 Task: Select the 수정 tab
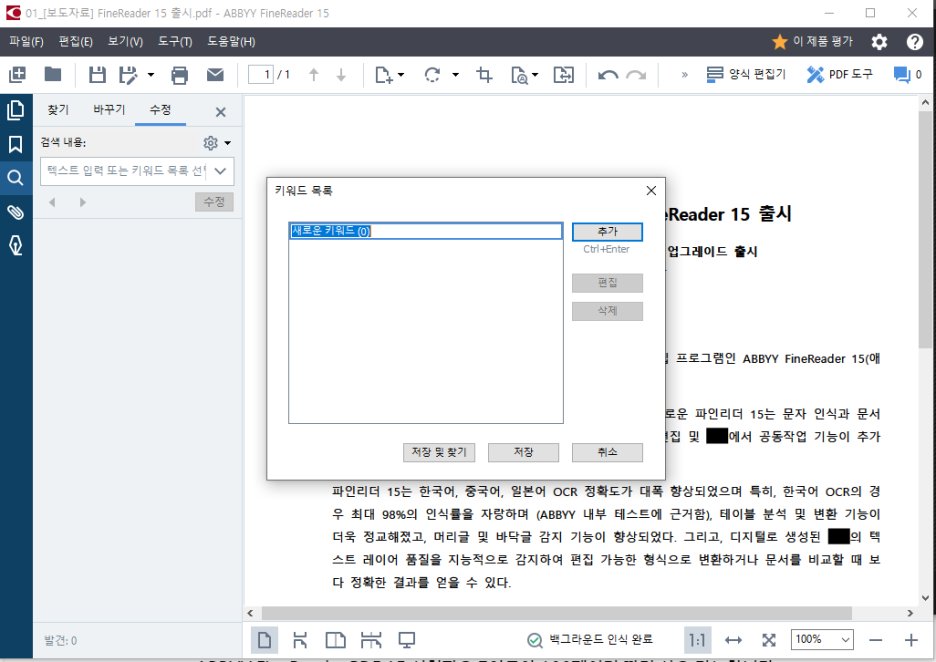tap(160, 110)
